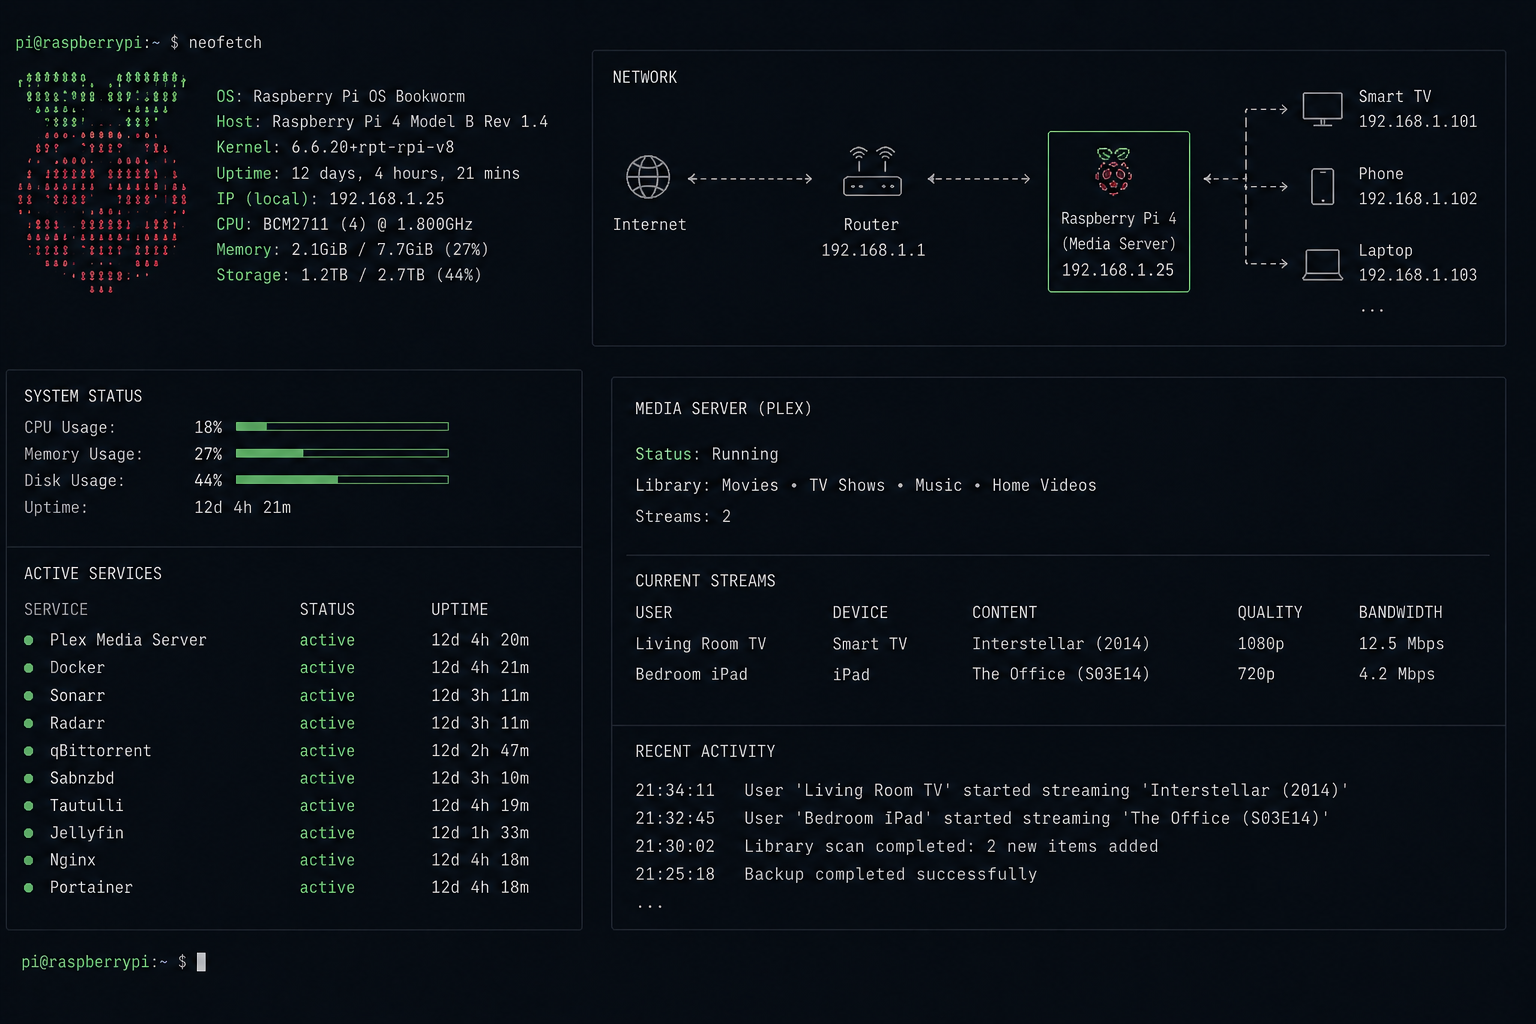Viewport: 1536px width, 1024px height.
Task: Click the 'Bedroom iPad' stream user
Action: [691, 675]
